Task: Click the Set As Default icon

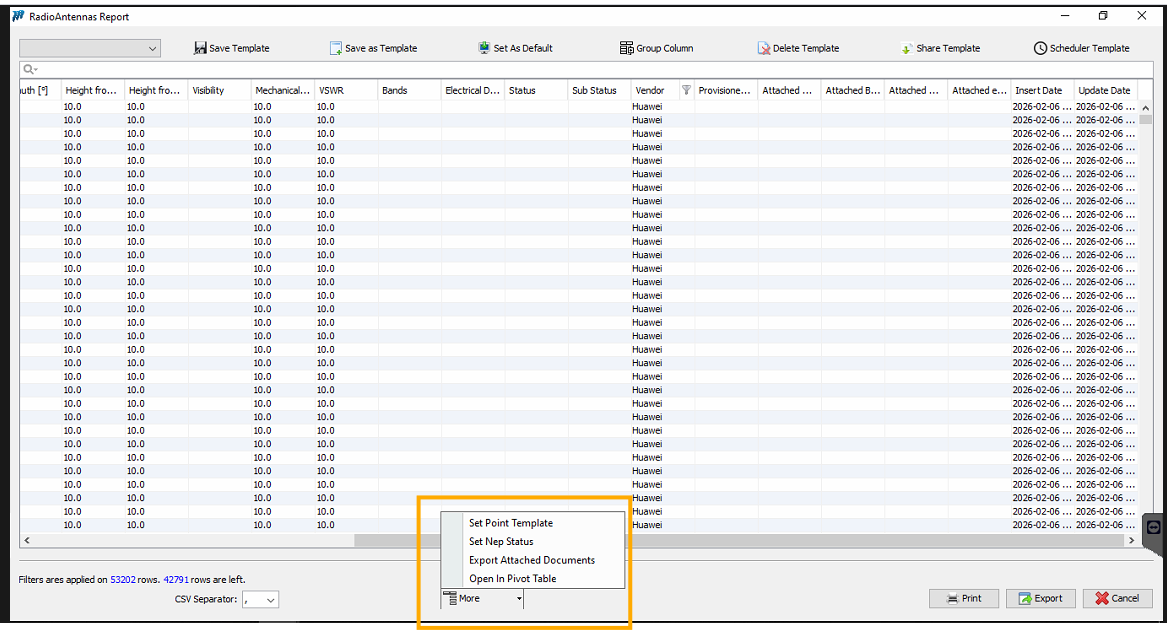Action: 485,48
